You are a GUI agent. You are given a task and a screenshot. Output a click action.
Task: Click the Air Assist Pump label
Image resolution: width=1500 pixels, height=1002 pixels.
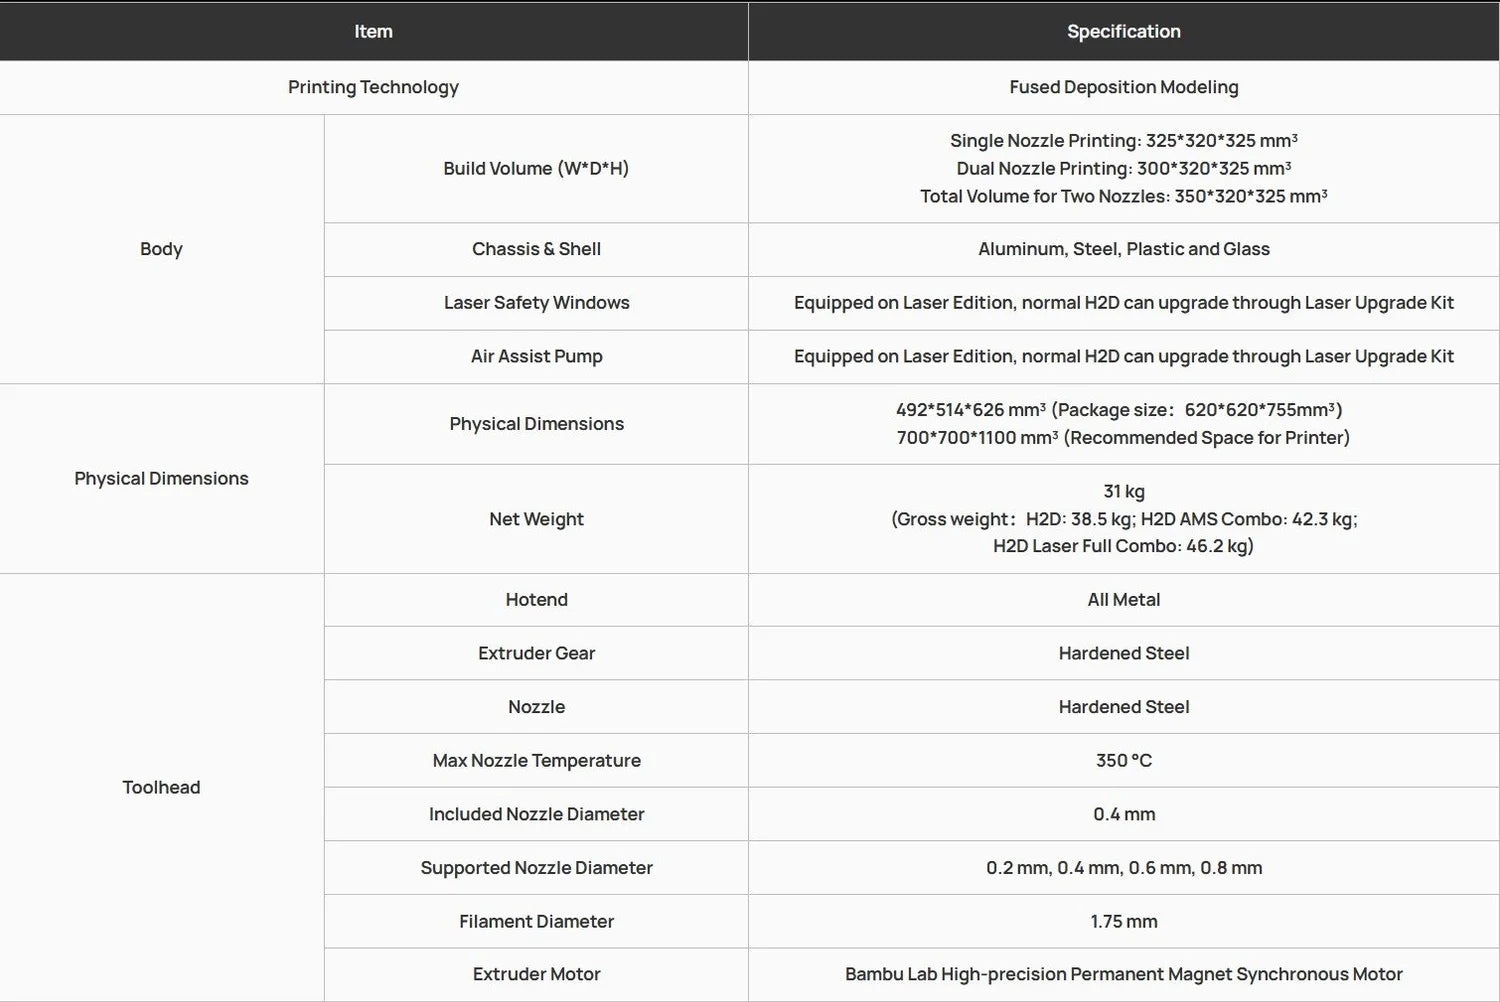click(x=536, y=356)
